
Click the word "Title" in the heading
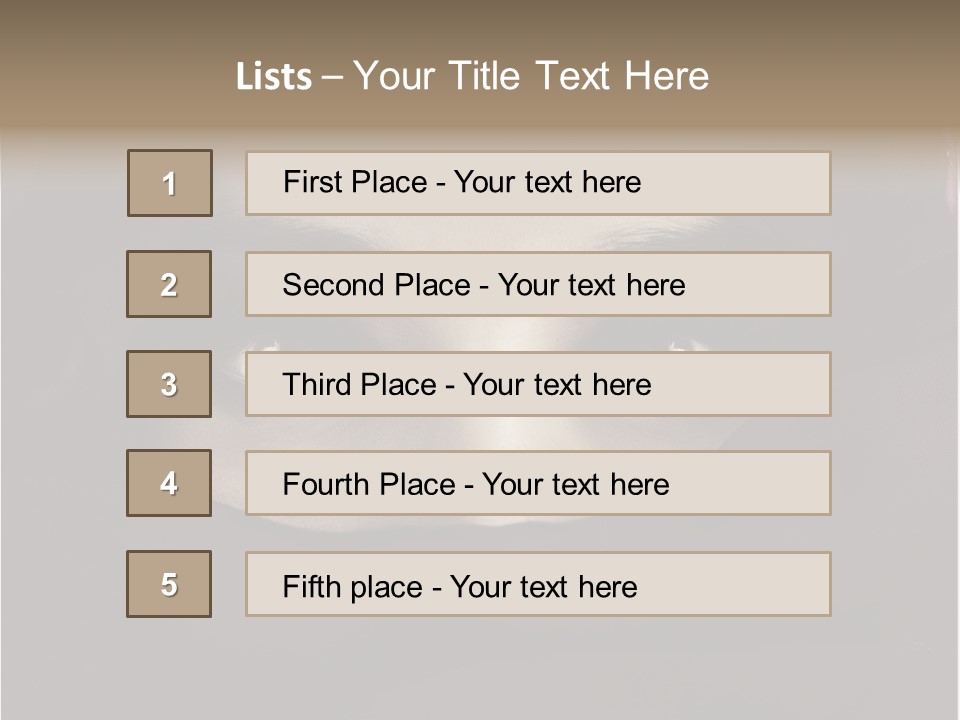(x=488, y=76)
